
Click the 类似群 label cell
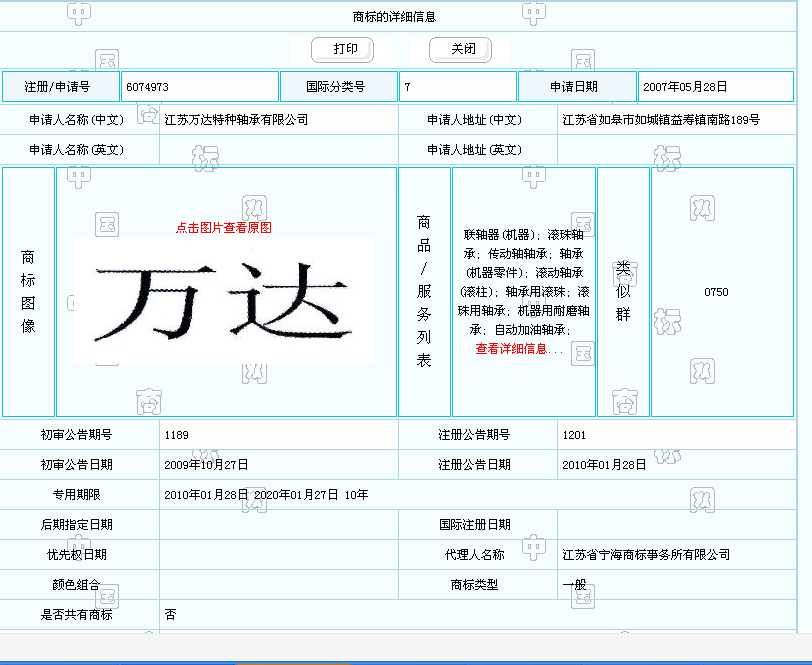pos(623,292)
